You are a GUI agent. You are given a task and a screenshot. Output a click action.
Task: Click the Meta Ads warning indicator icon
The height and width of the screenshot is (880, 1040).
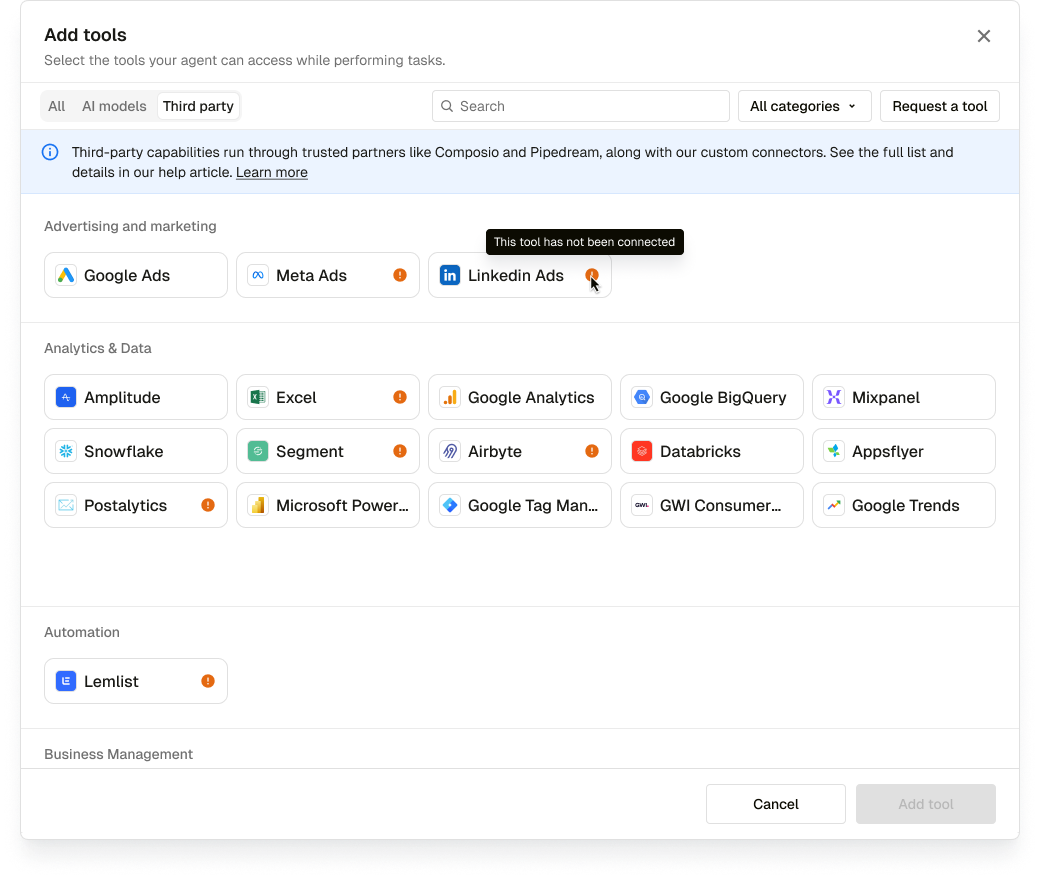click(400, 275)
